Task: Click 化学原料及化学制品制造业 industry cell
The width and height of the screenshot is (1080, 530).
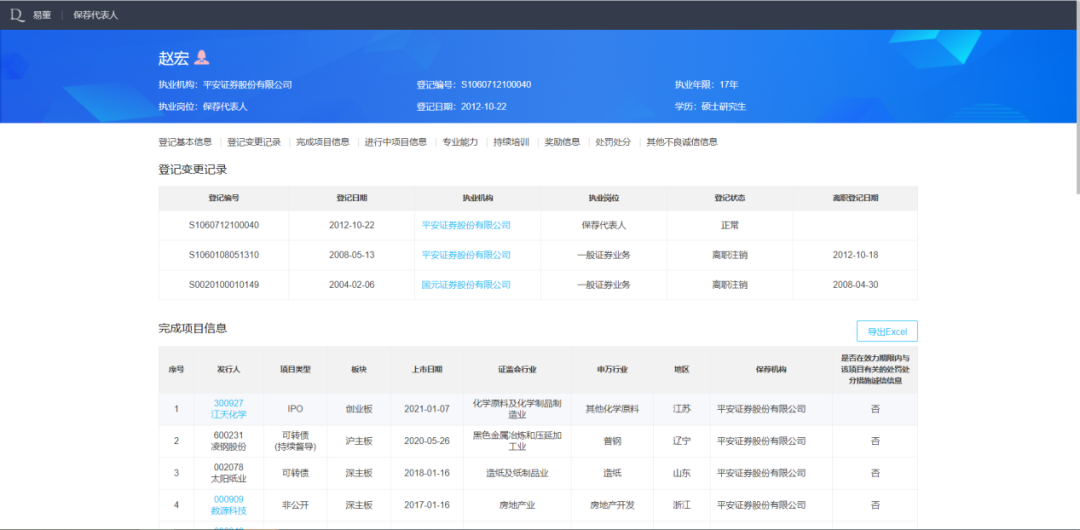Action: pos(517,409)
